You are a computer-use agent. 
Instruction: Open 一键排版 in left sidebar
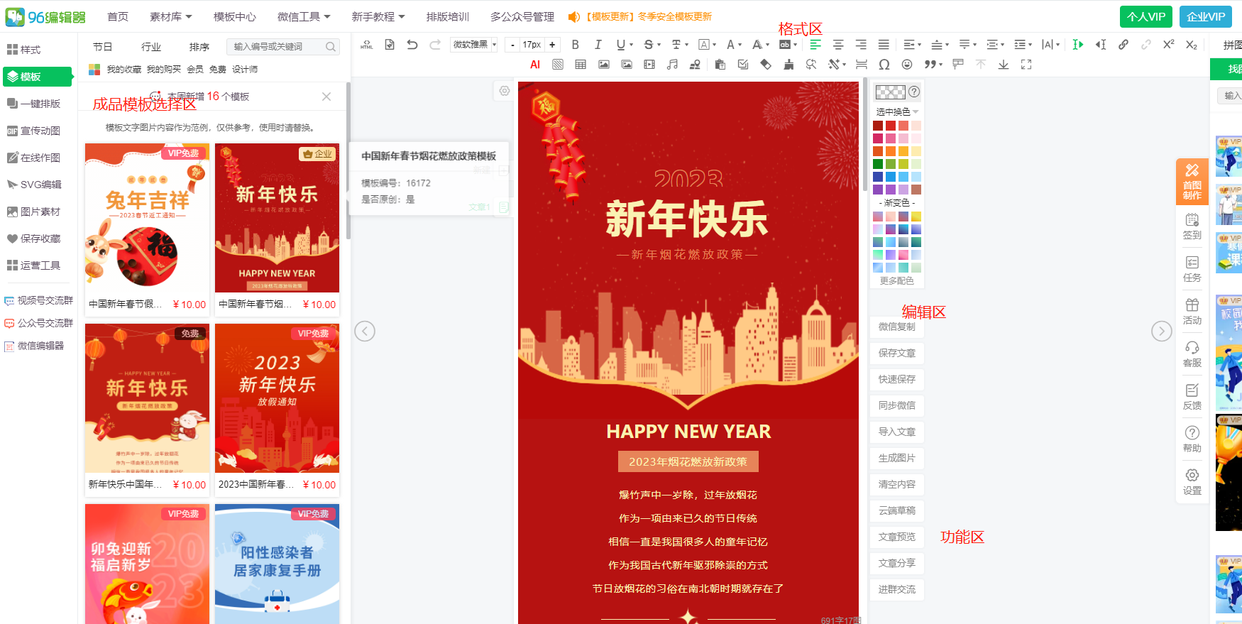34,104
